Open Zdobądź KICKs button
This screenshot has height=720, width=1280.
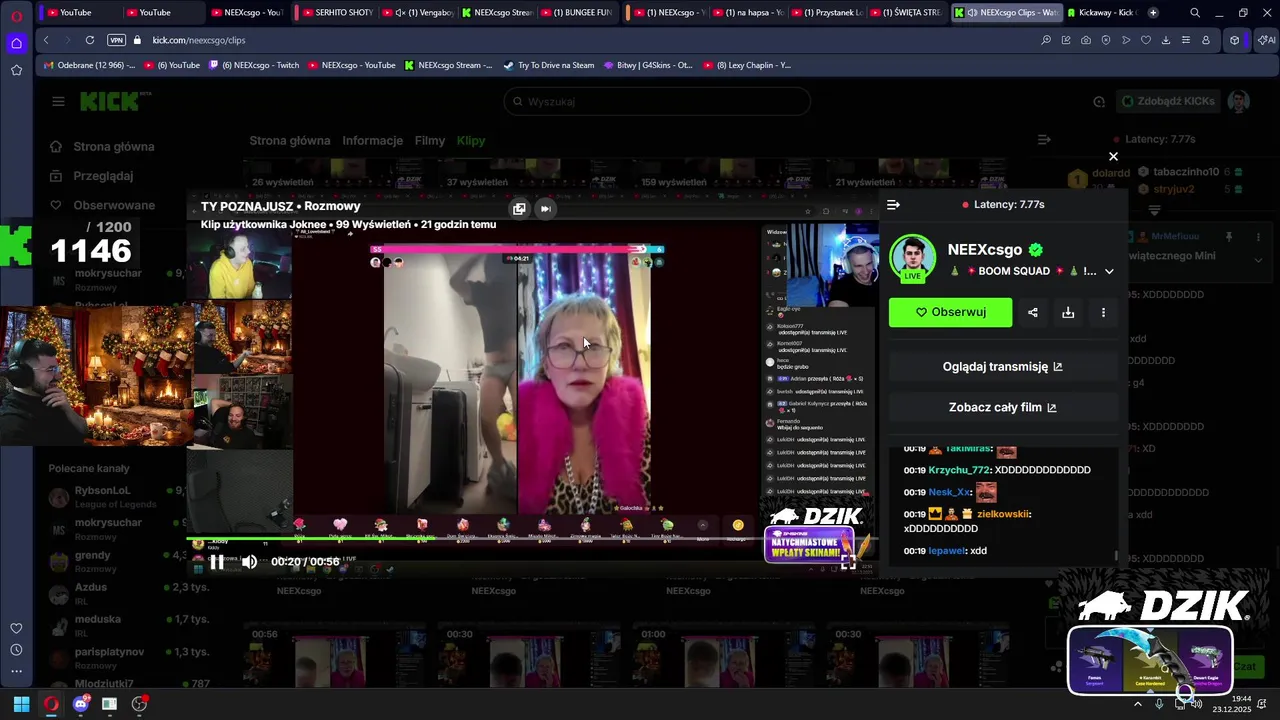1167,101
